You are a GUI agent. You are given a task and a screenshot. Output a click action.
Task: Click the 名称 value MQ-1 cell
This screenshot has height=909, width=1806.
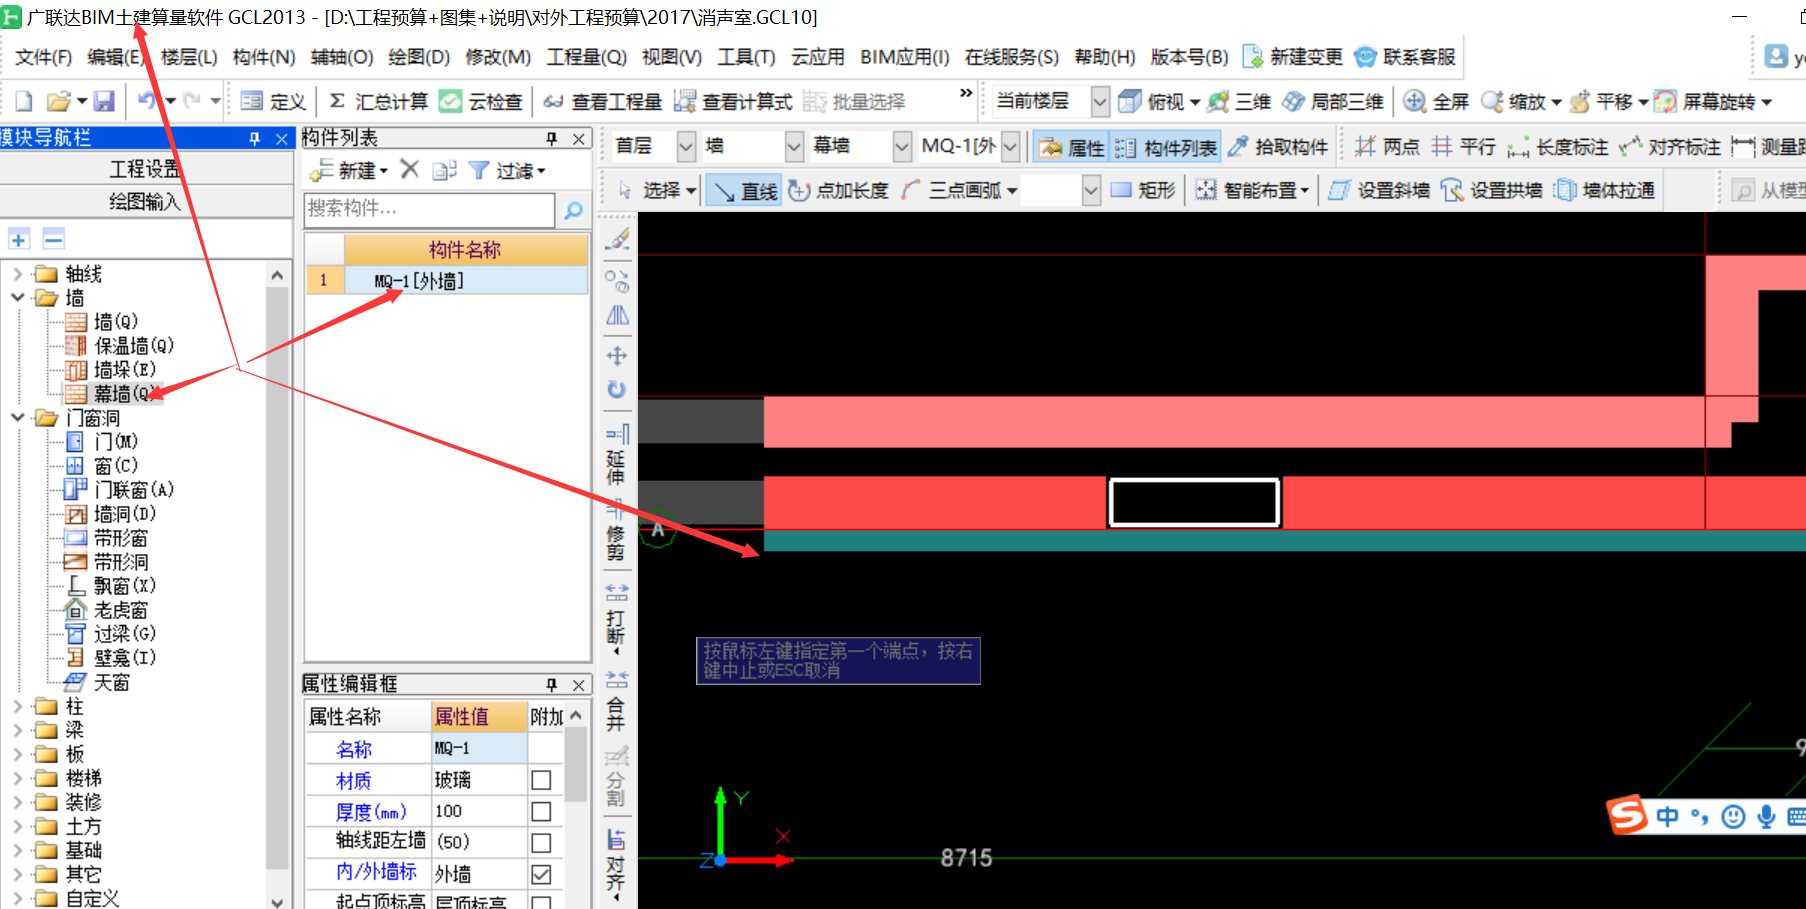pos(479,748)
